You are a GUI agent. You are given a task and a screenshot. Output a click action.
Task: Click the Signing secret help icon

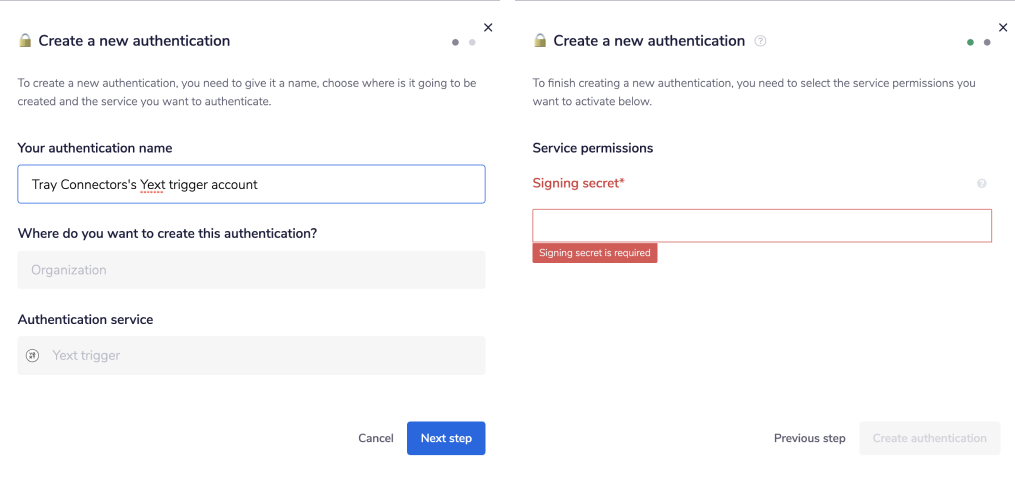(x=981, y=183)
